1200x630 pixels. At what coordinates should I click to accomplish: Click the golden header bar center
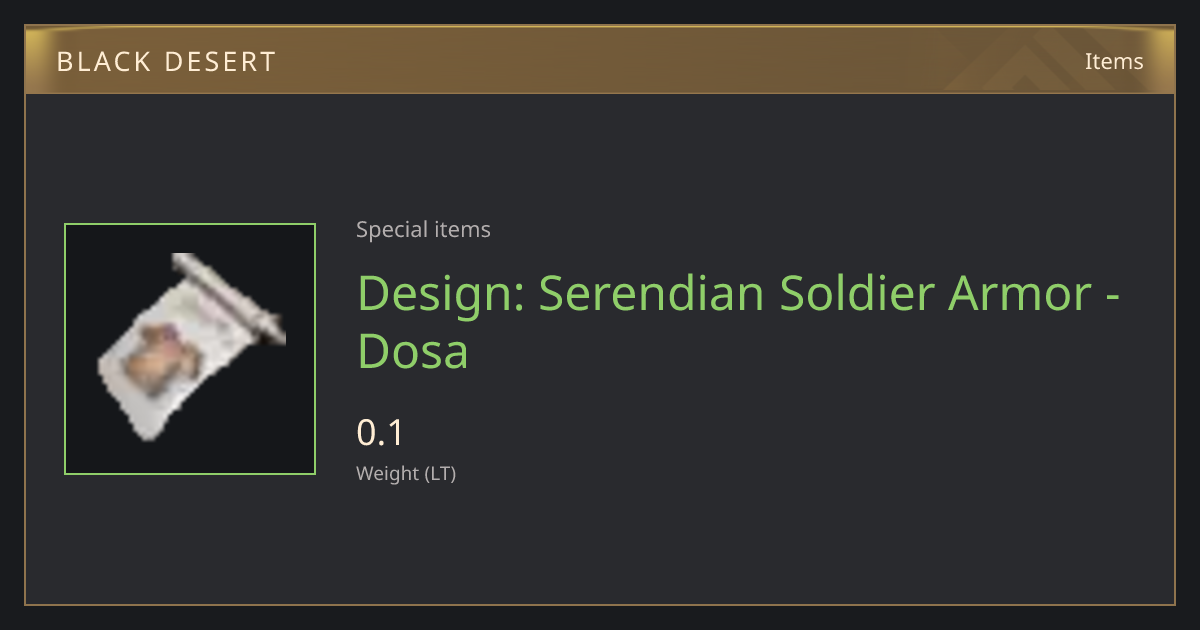tap(600, 60)
